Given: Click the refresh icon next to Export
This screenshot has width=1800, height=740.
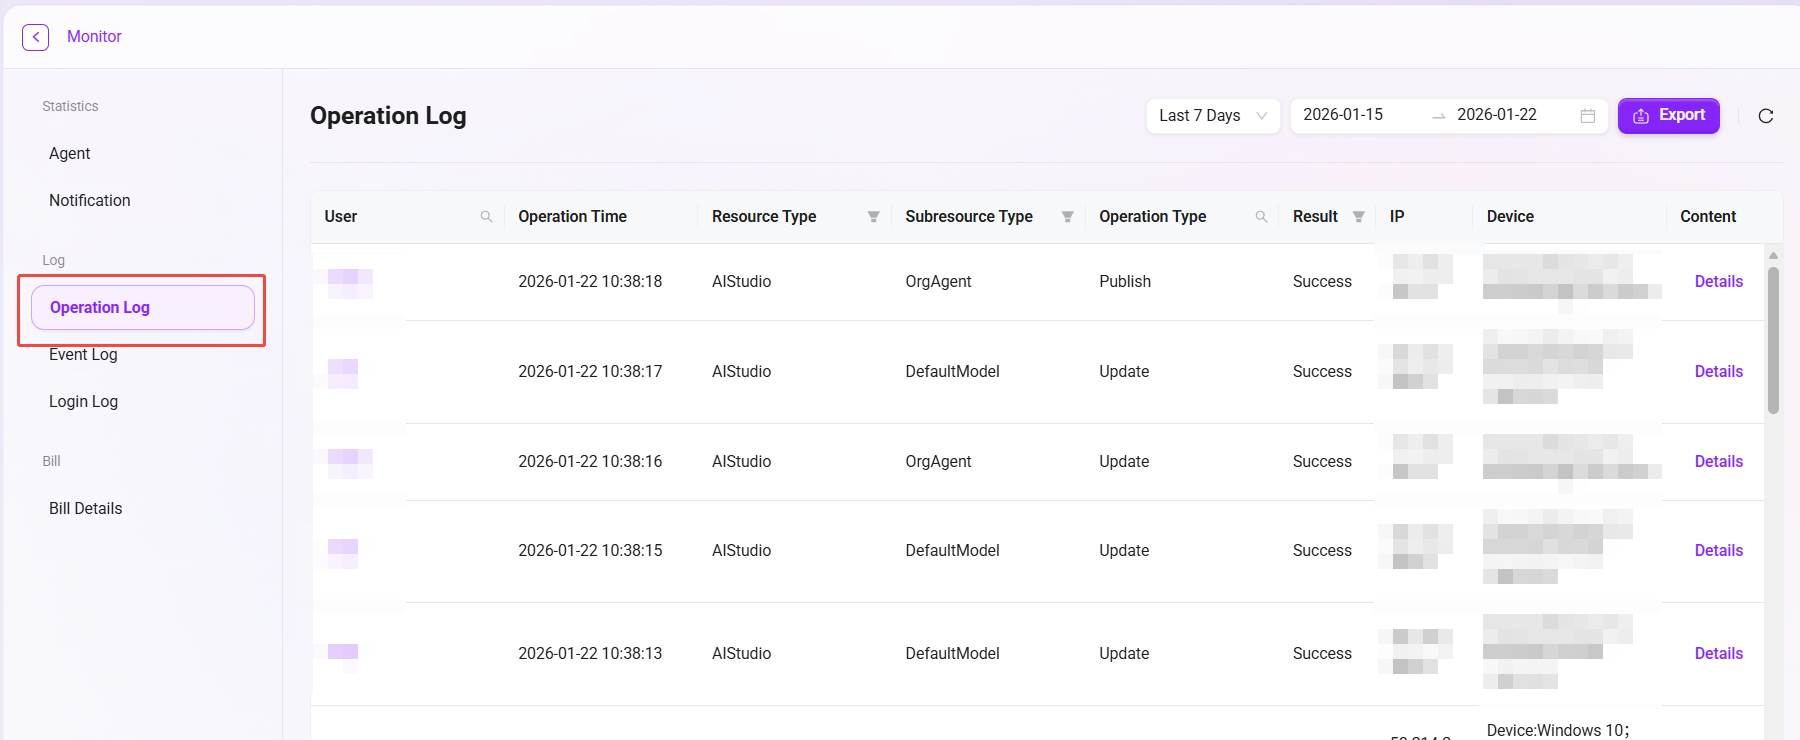Looking at the screenshot, I should coord(1765,116).
